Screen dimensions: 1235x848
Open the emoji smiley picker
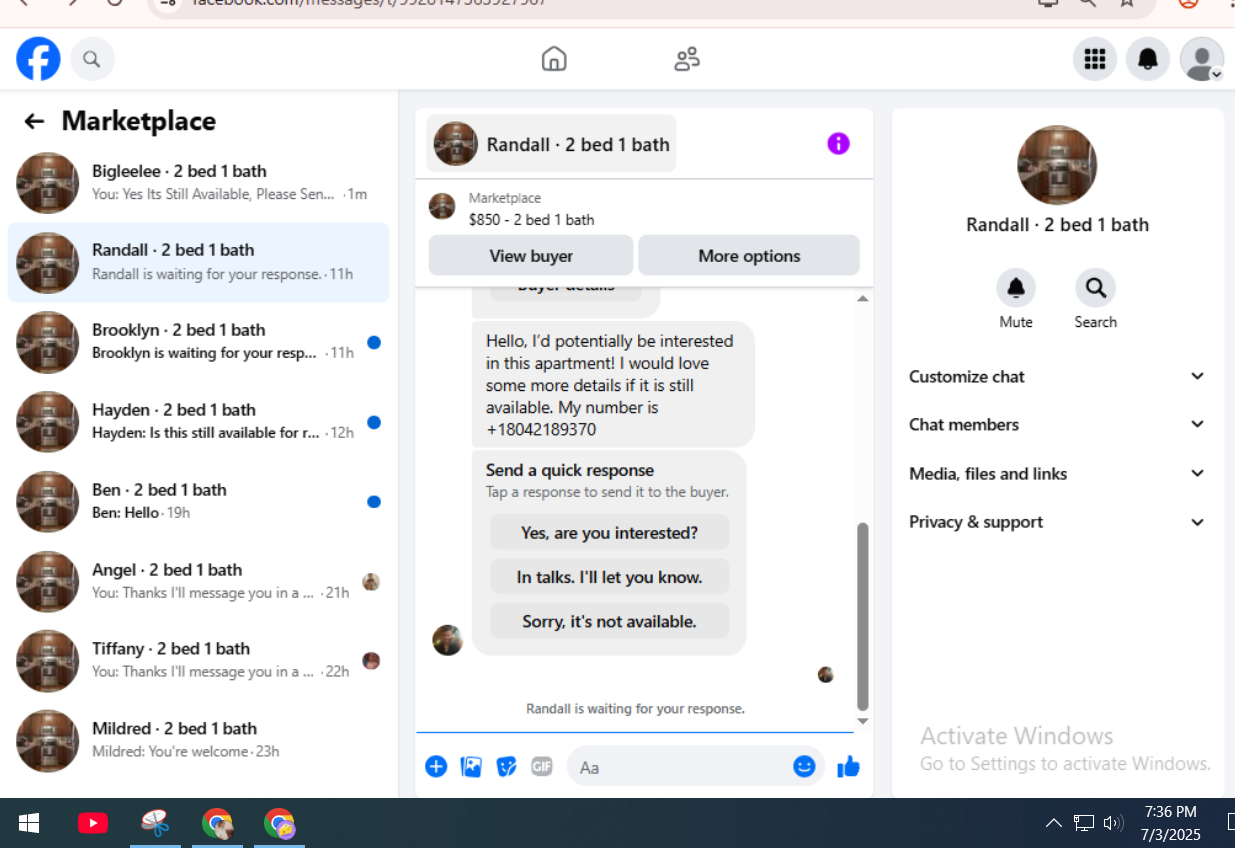(x=804, y=767)
